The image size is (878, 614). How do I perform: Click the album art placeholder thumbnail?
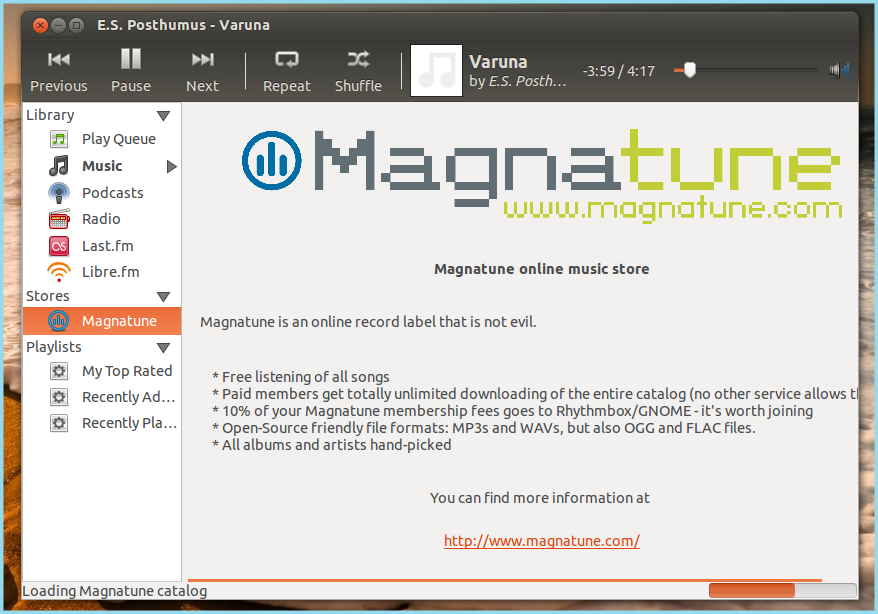[x=436, y=71]
